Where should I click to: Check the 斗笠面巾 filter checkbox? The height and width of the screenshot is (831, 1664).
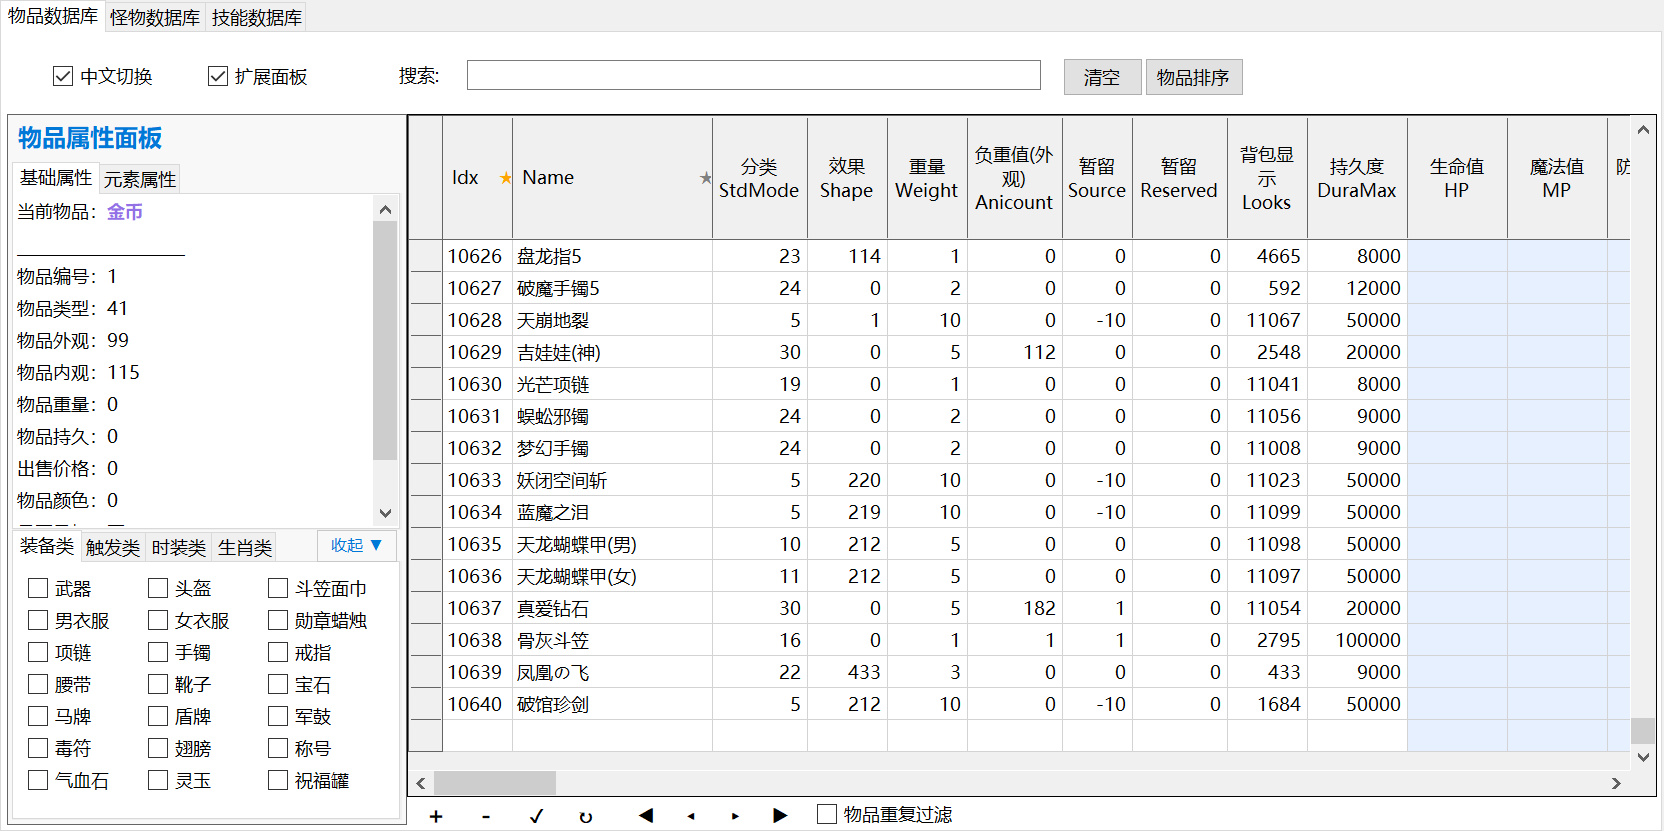tap(278, 588)
